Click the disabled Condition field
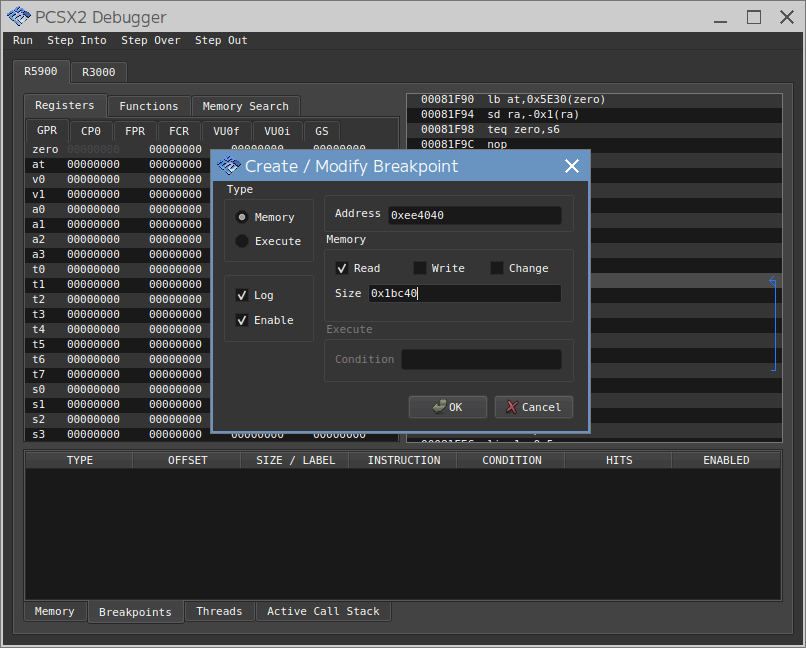The width and height of the screenshot is (806, 648). [x=481, y=359]
